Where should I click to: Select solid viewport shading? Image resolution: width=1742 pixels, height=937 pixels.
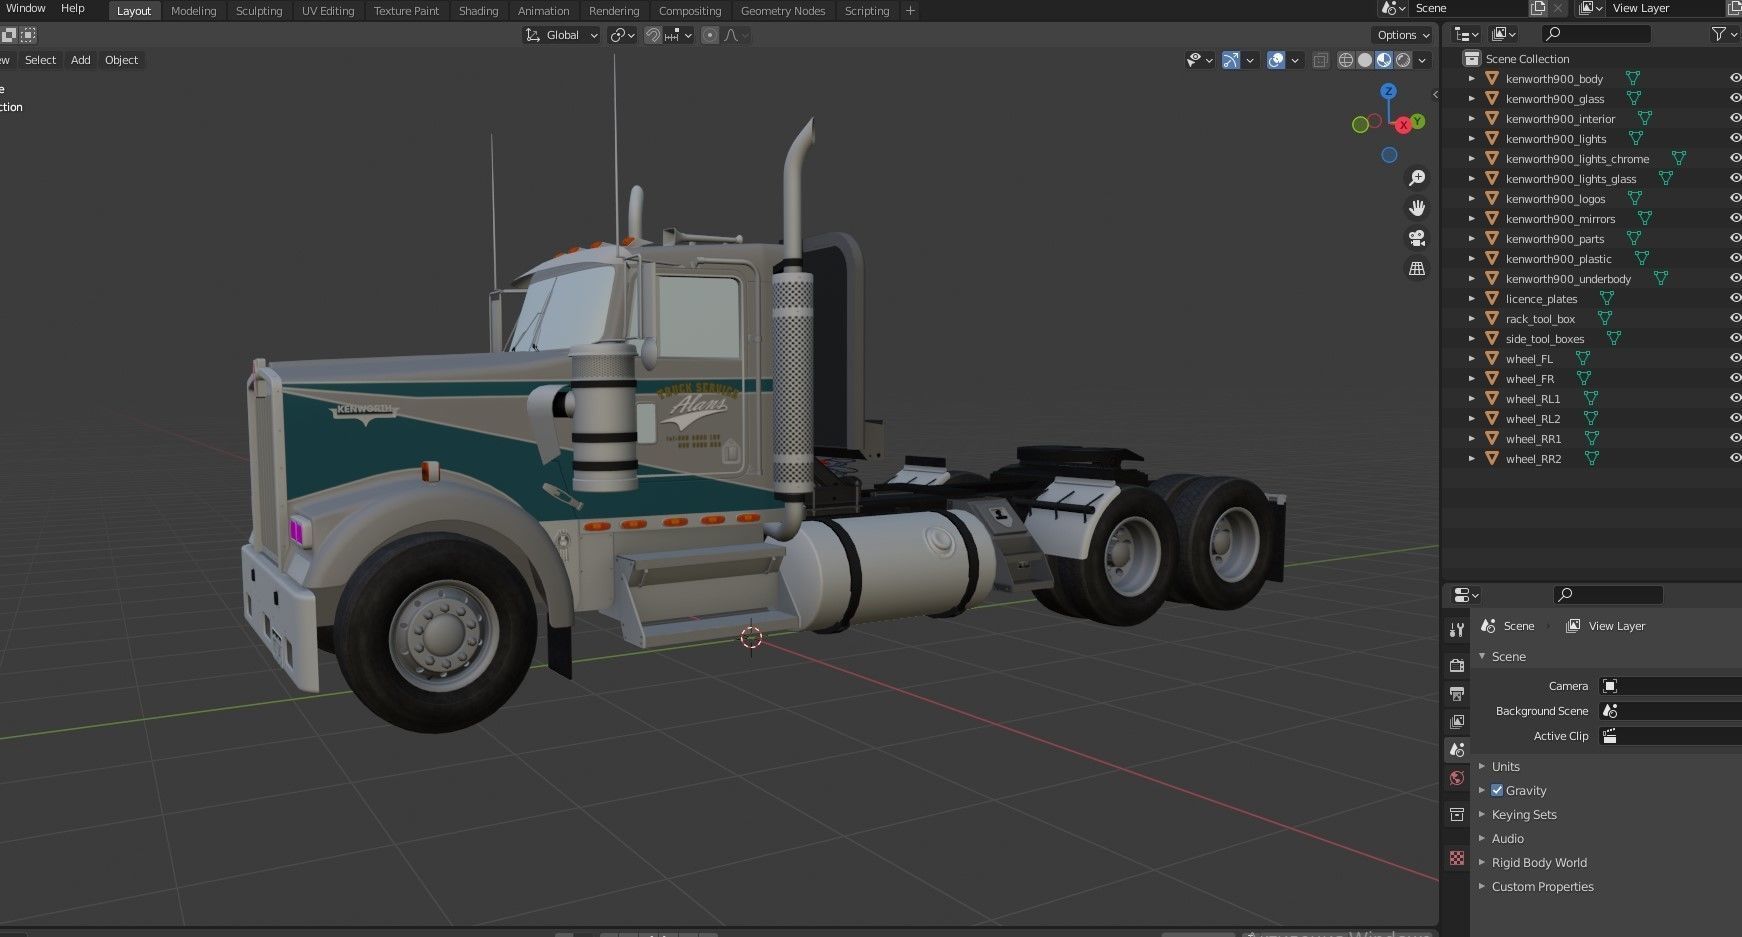pyautogui.click(x=1365, y=61)
